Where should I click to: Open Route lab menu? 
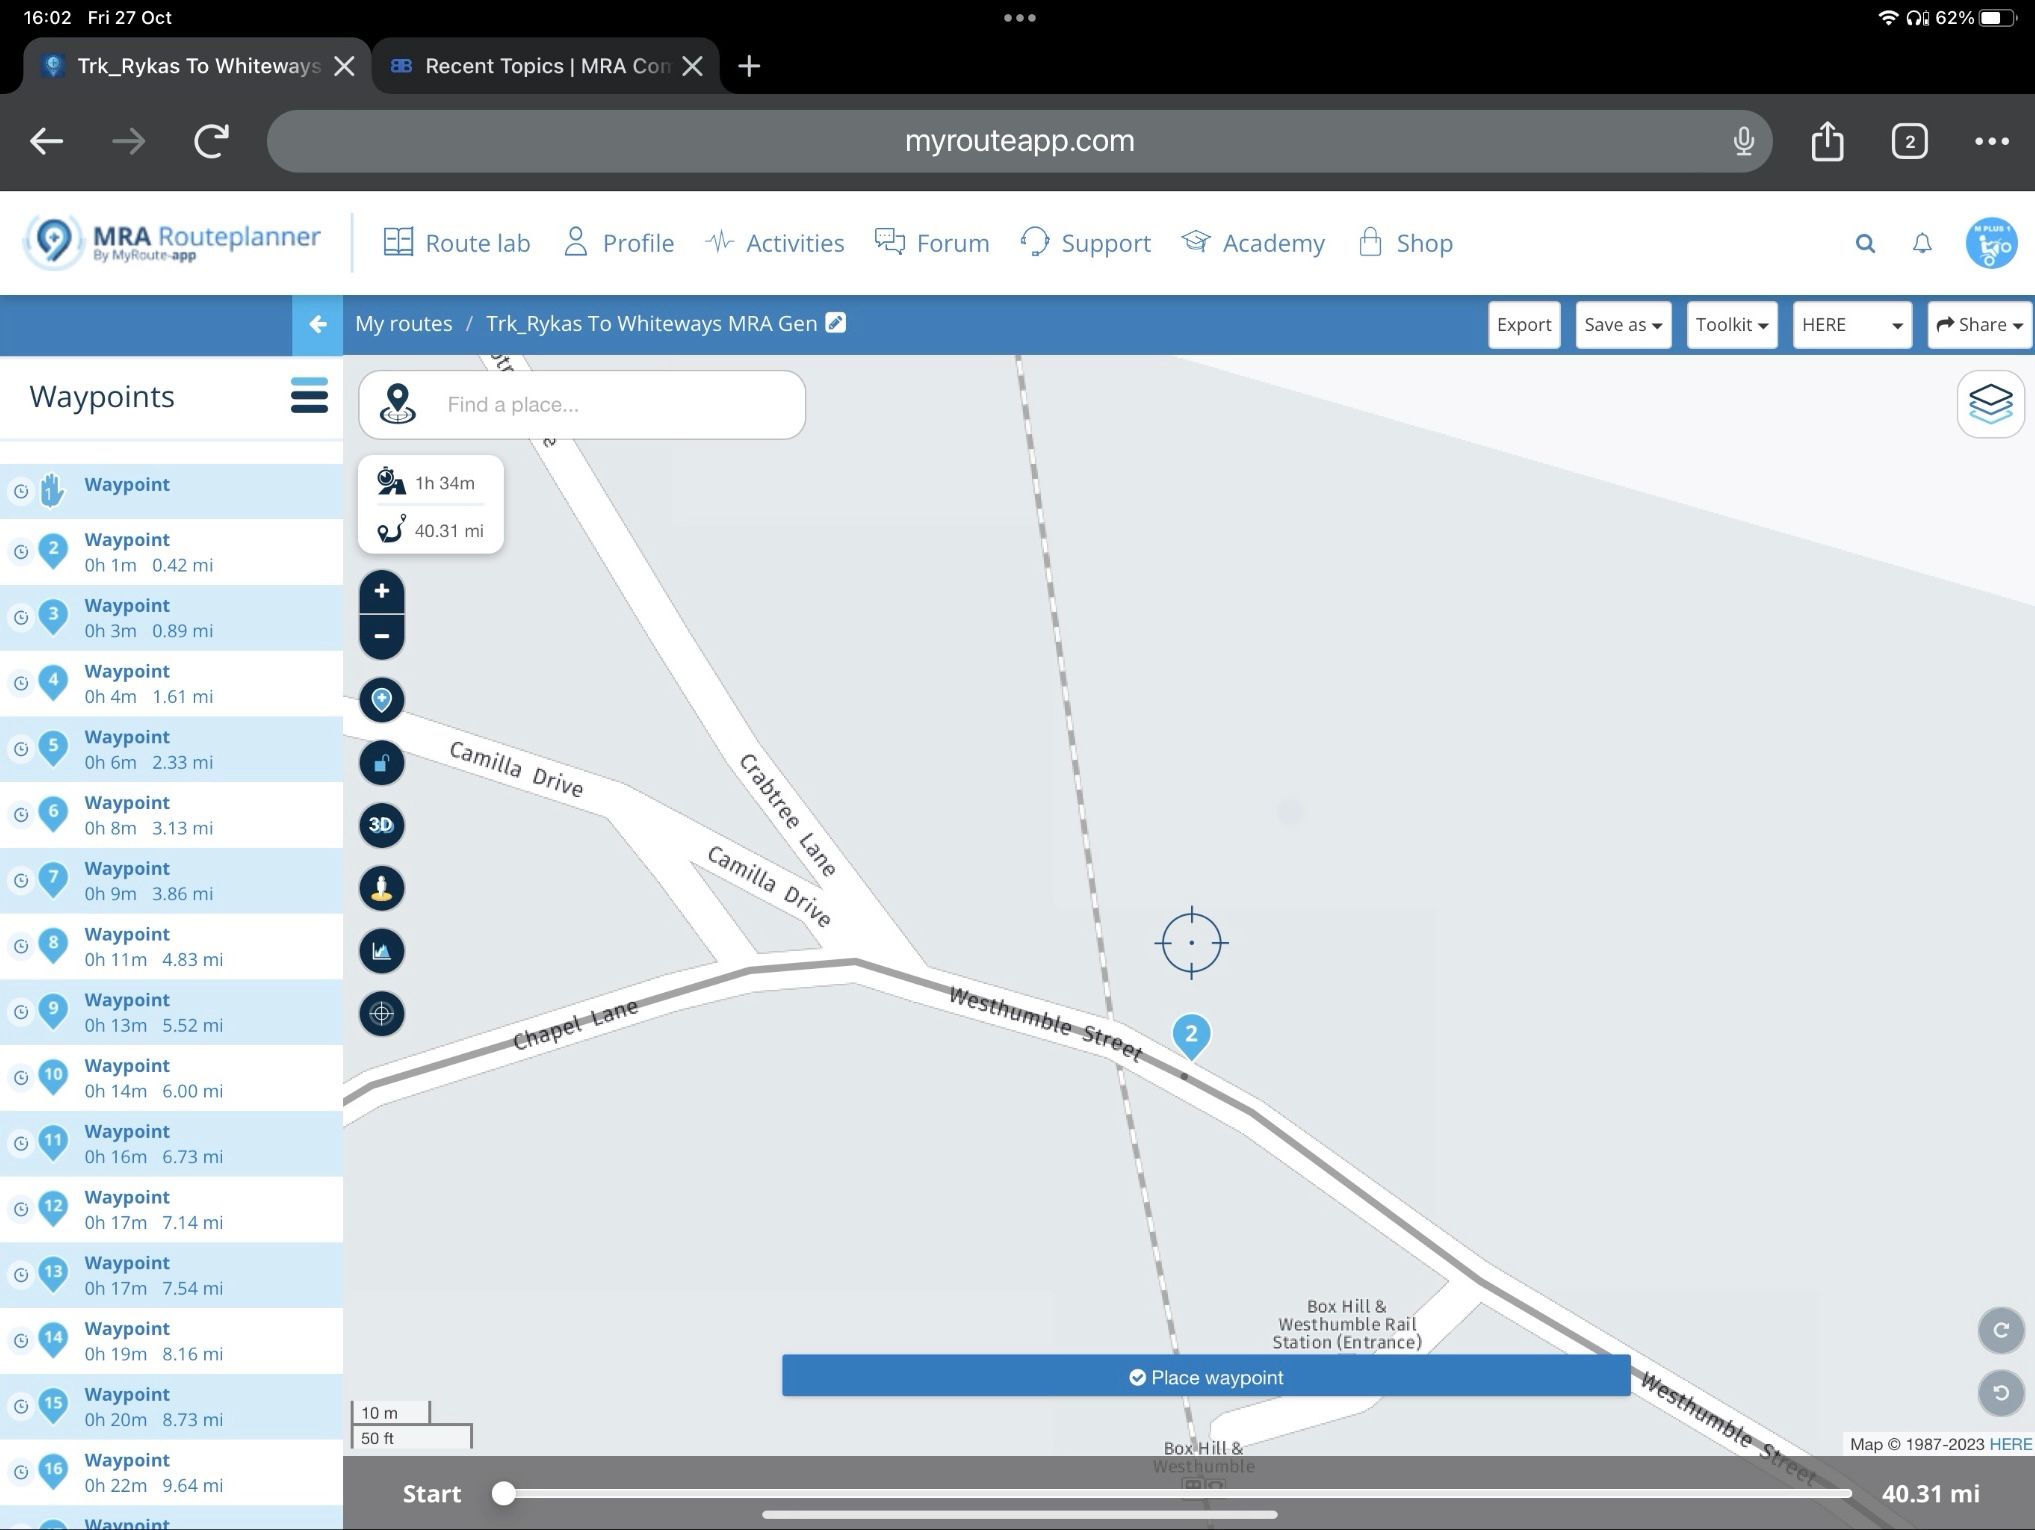(x=457, y=243)
